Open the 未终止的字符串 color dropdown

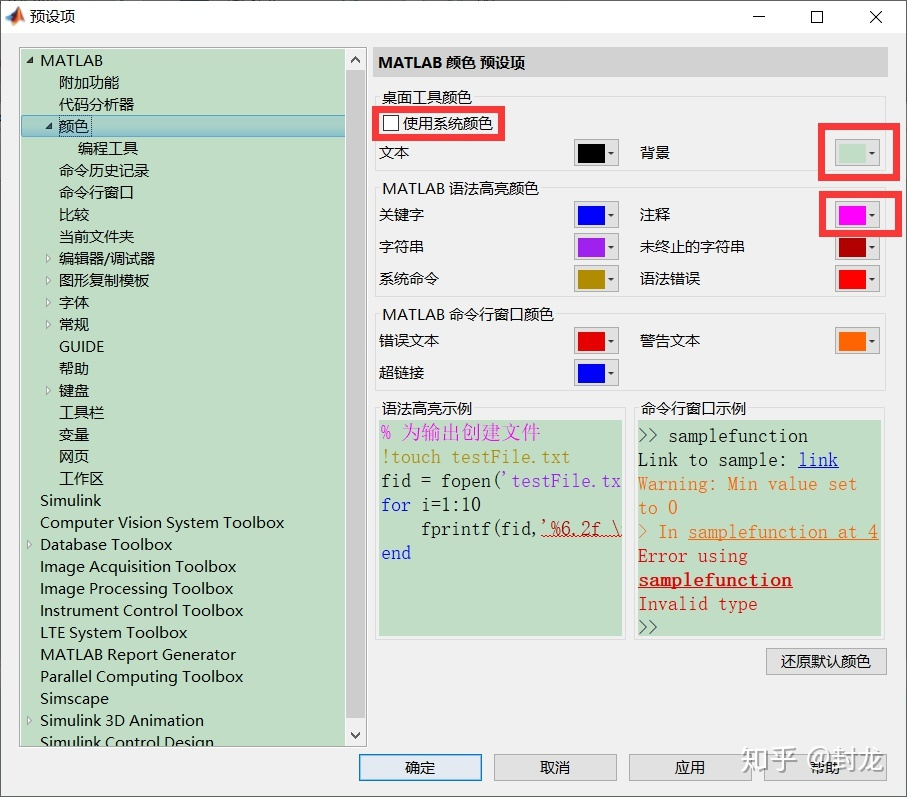point(857,248)
